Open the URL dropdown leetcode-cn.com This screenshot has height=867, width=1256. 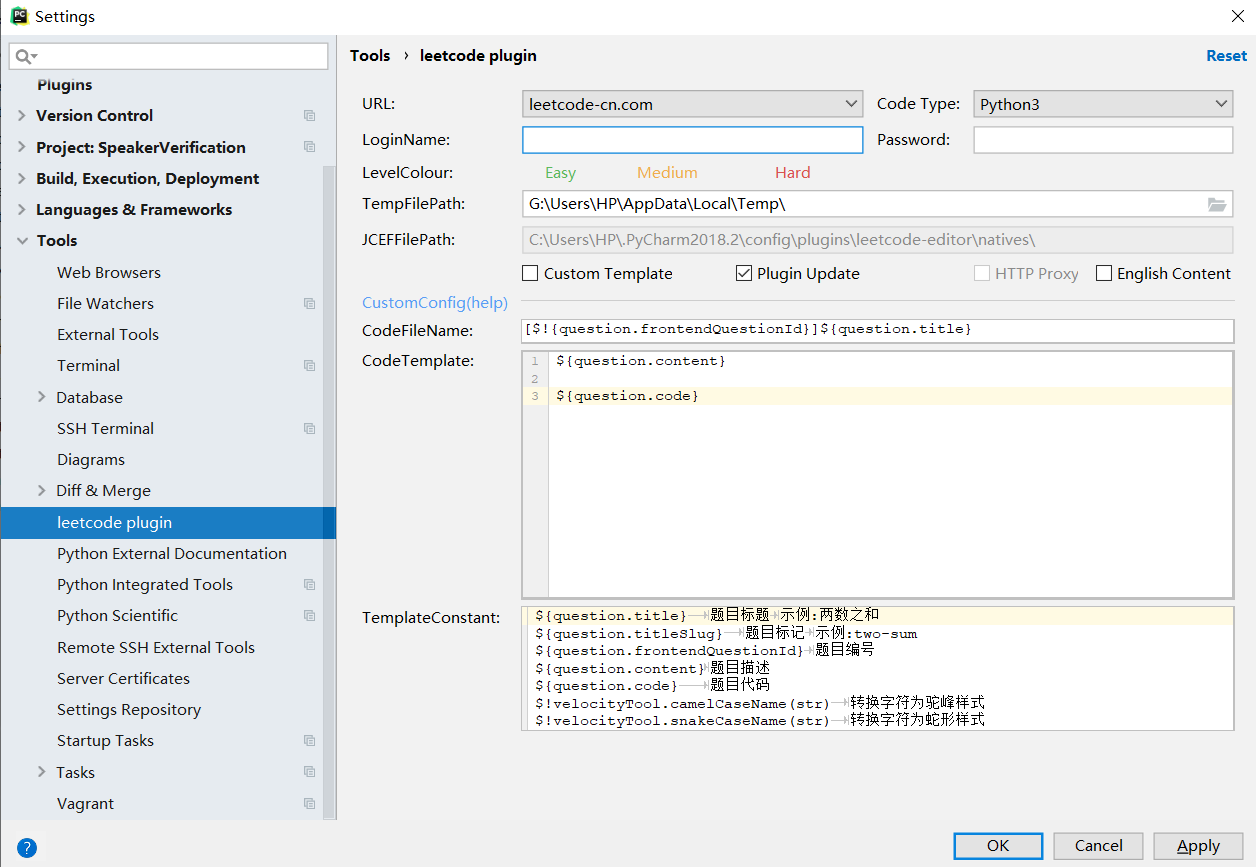692,104
